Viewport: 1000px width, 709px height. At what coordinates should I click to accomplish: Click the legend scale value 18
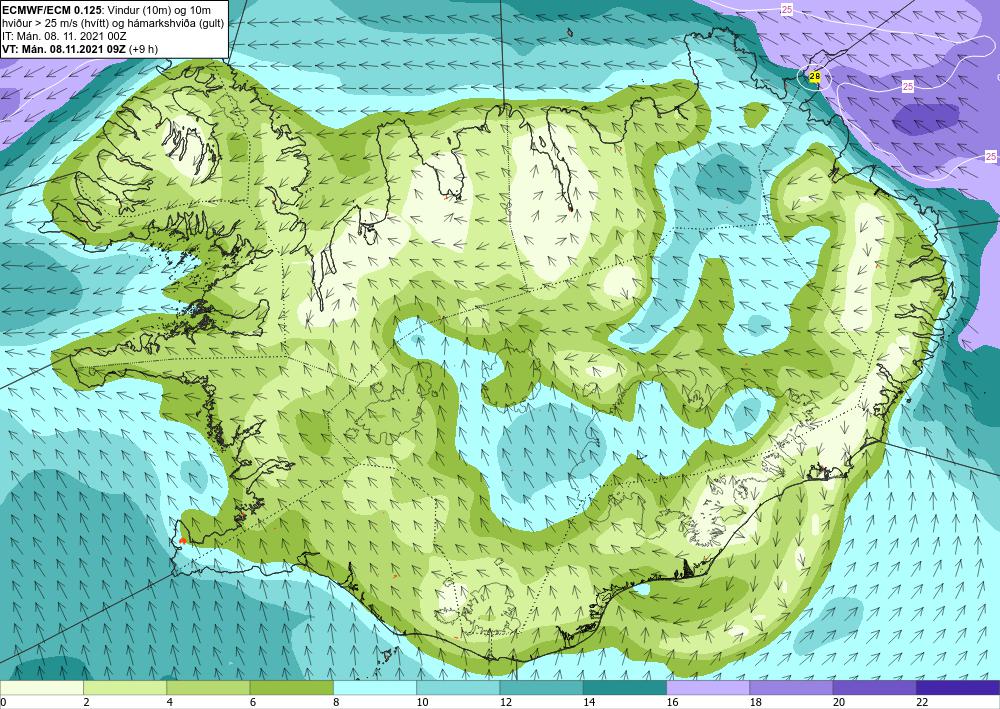point(756,703)
